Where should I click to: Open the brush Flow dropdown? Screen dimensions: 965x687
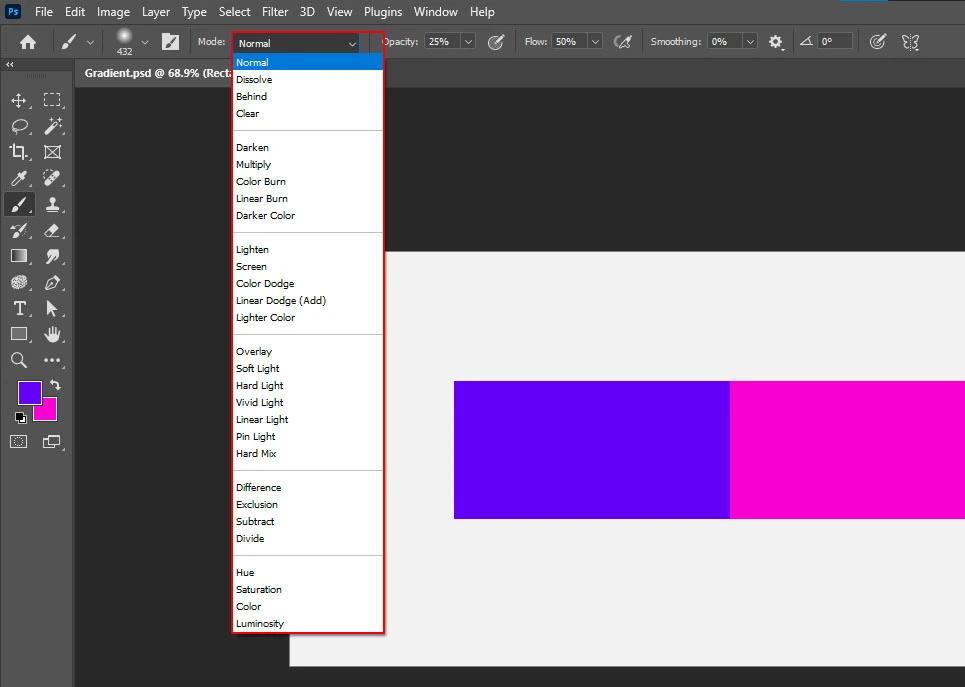tap(595, 41)
